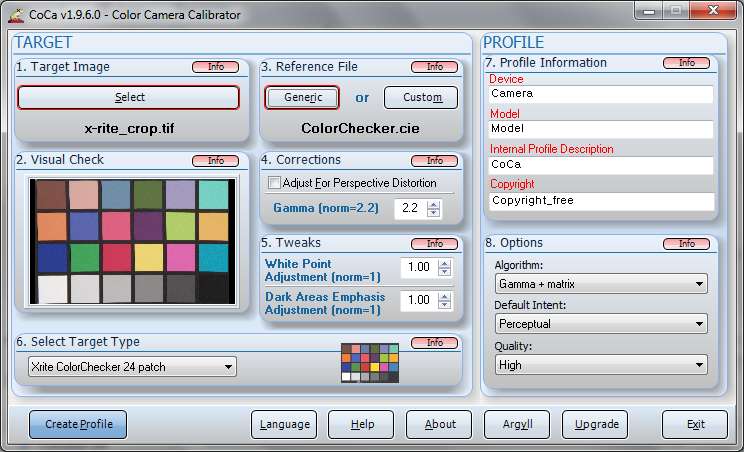Click the Copyright text field
Screen dimensions: 744x452
(x=601, y=200)
